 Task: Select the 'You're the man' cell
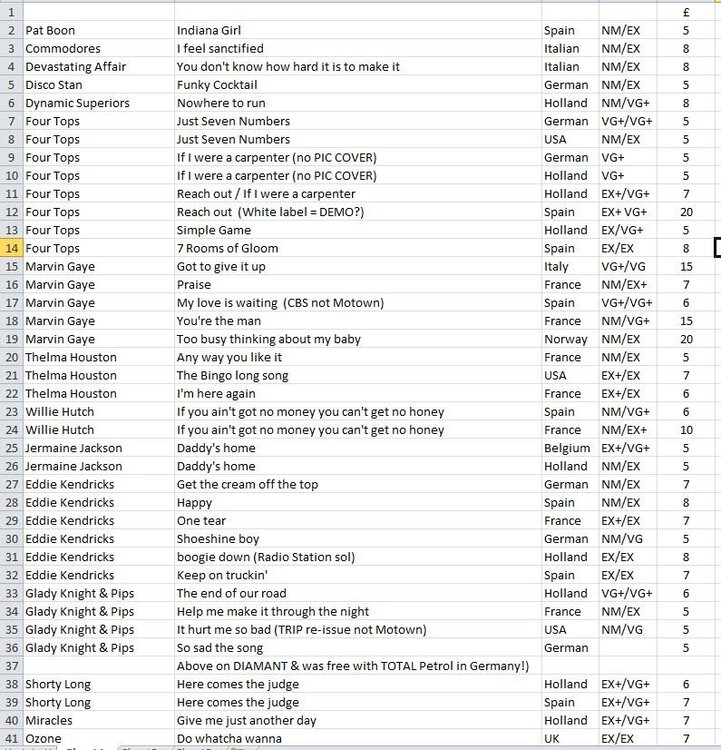pos(358,321)
